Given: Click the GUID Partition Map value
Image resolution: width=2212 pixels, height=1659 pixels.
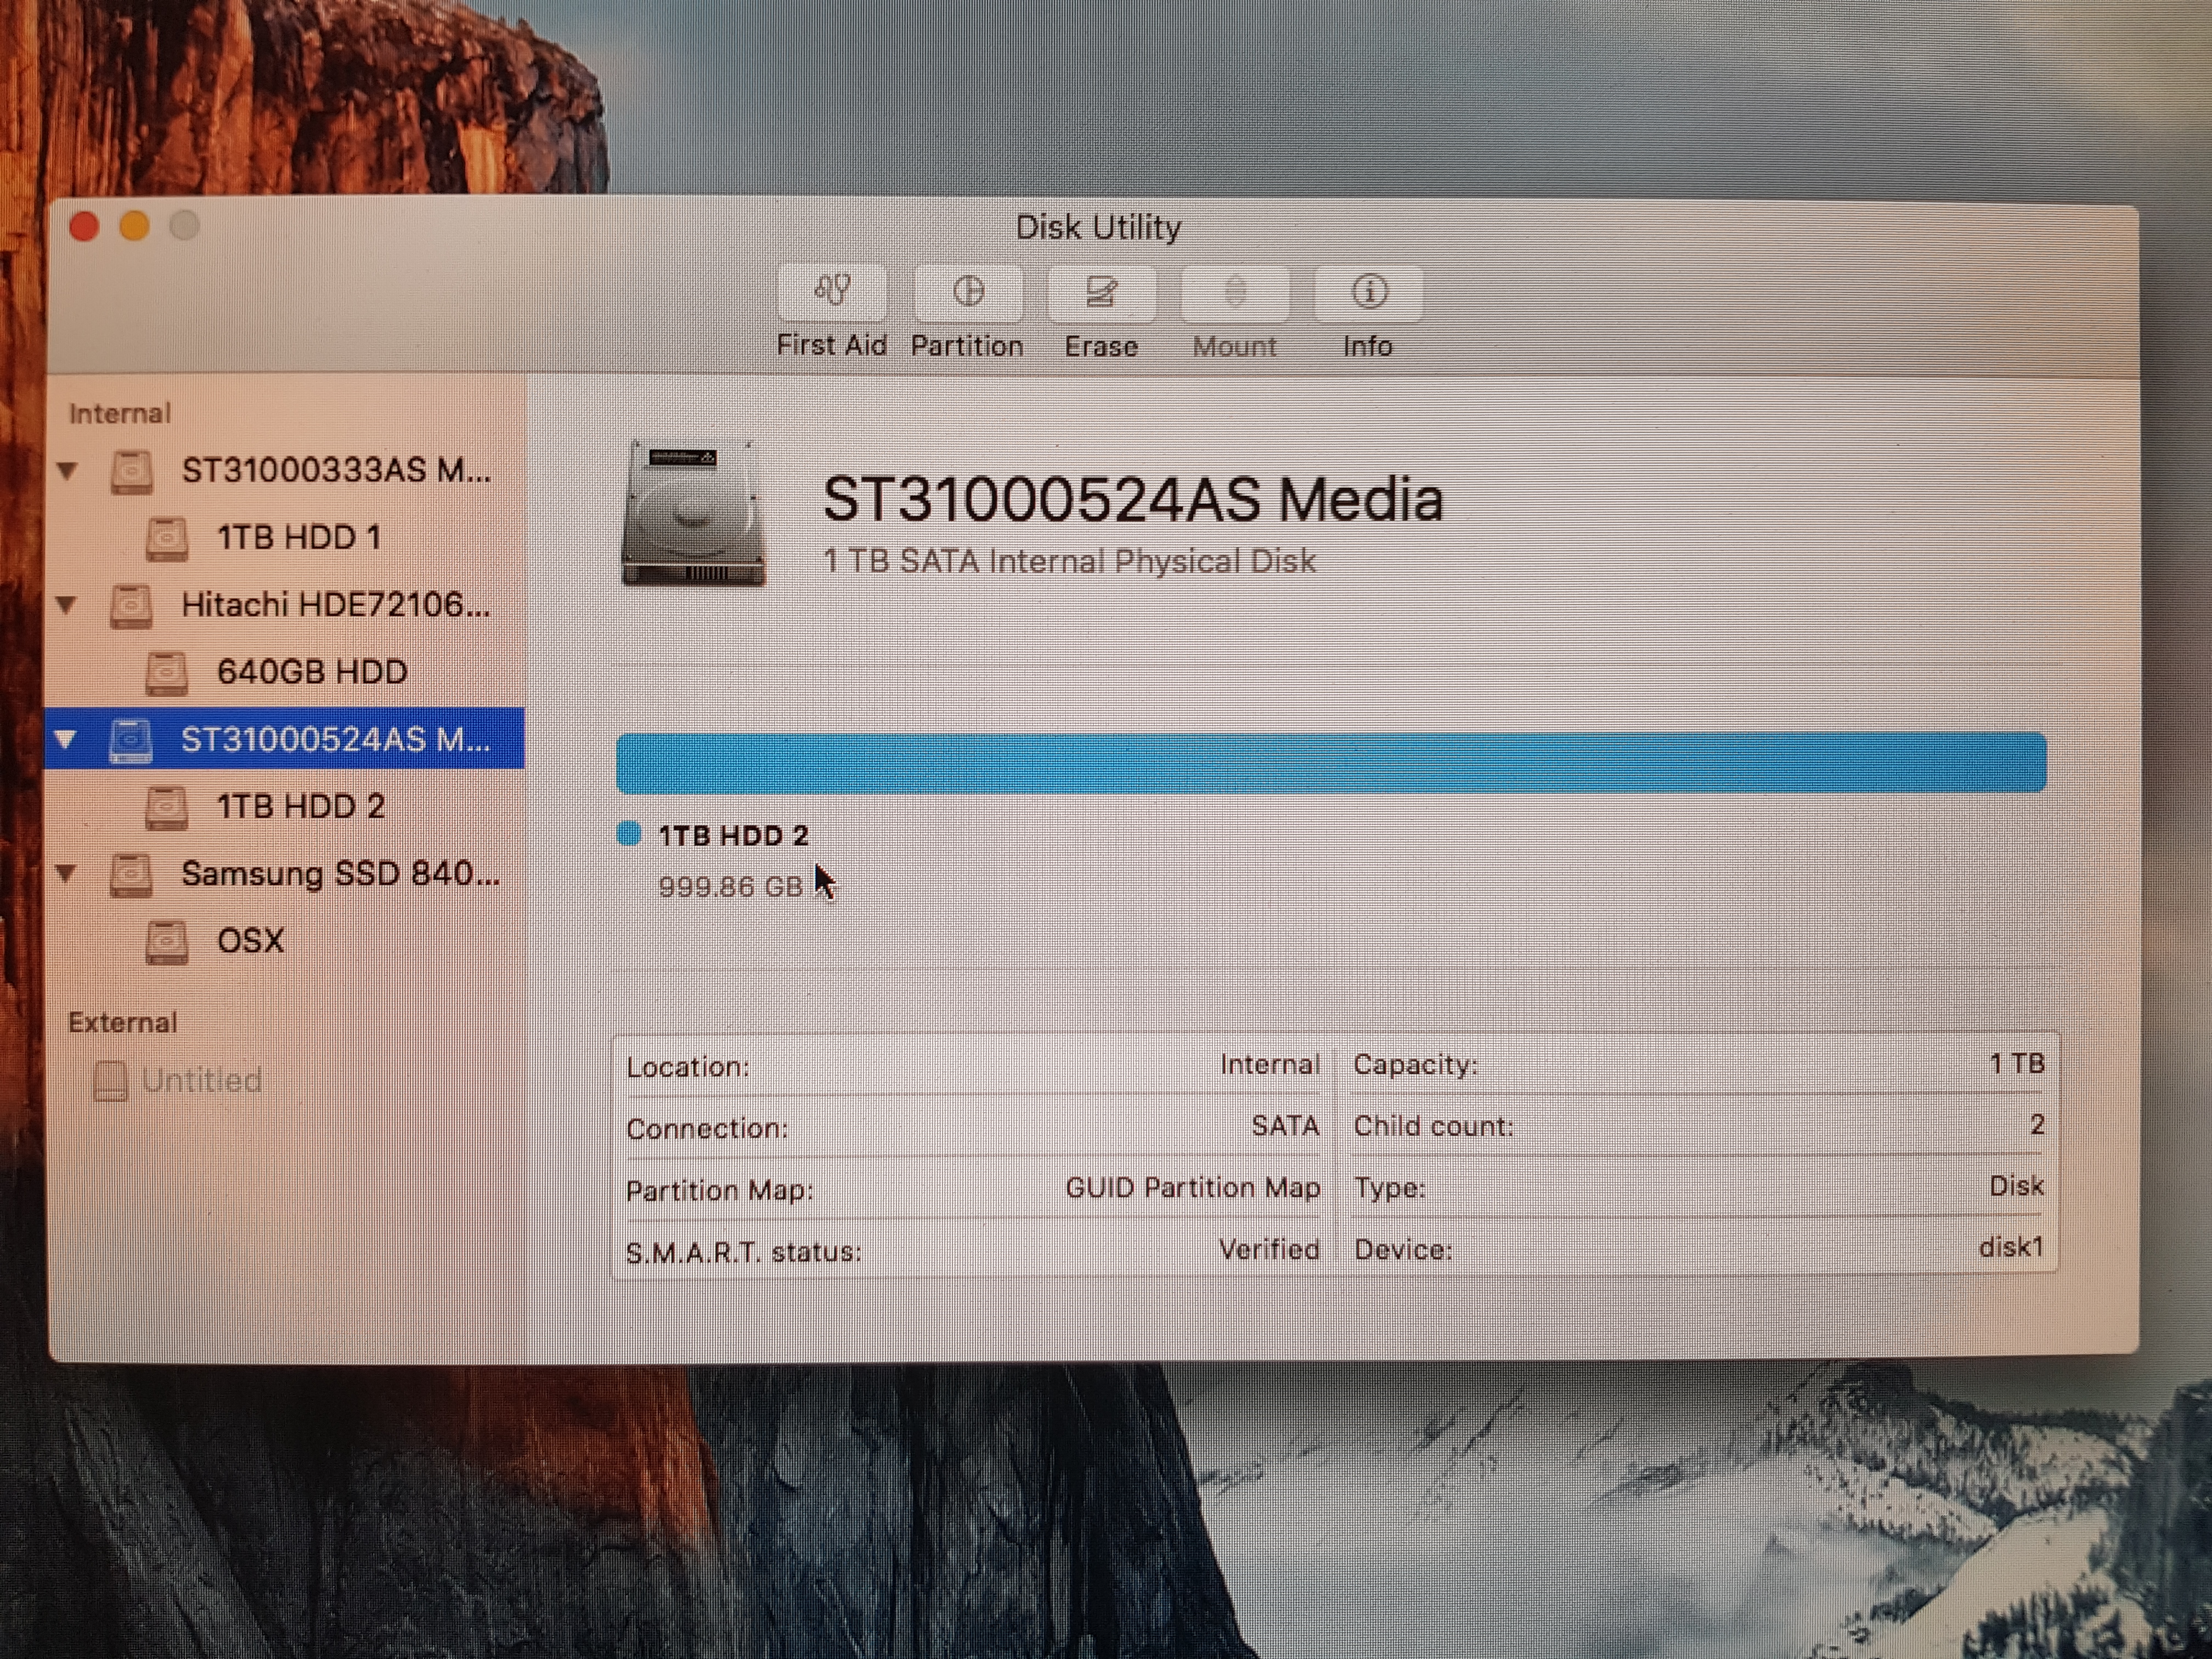Looking at the screenshot, I should click(1193, 1188).
